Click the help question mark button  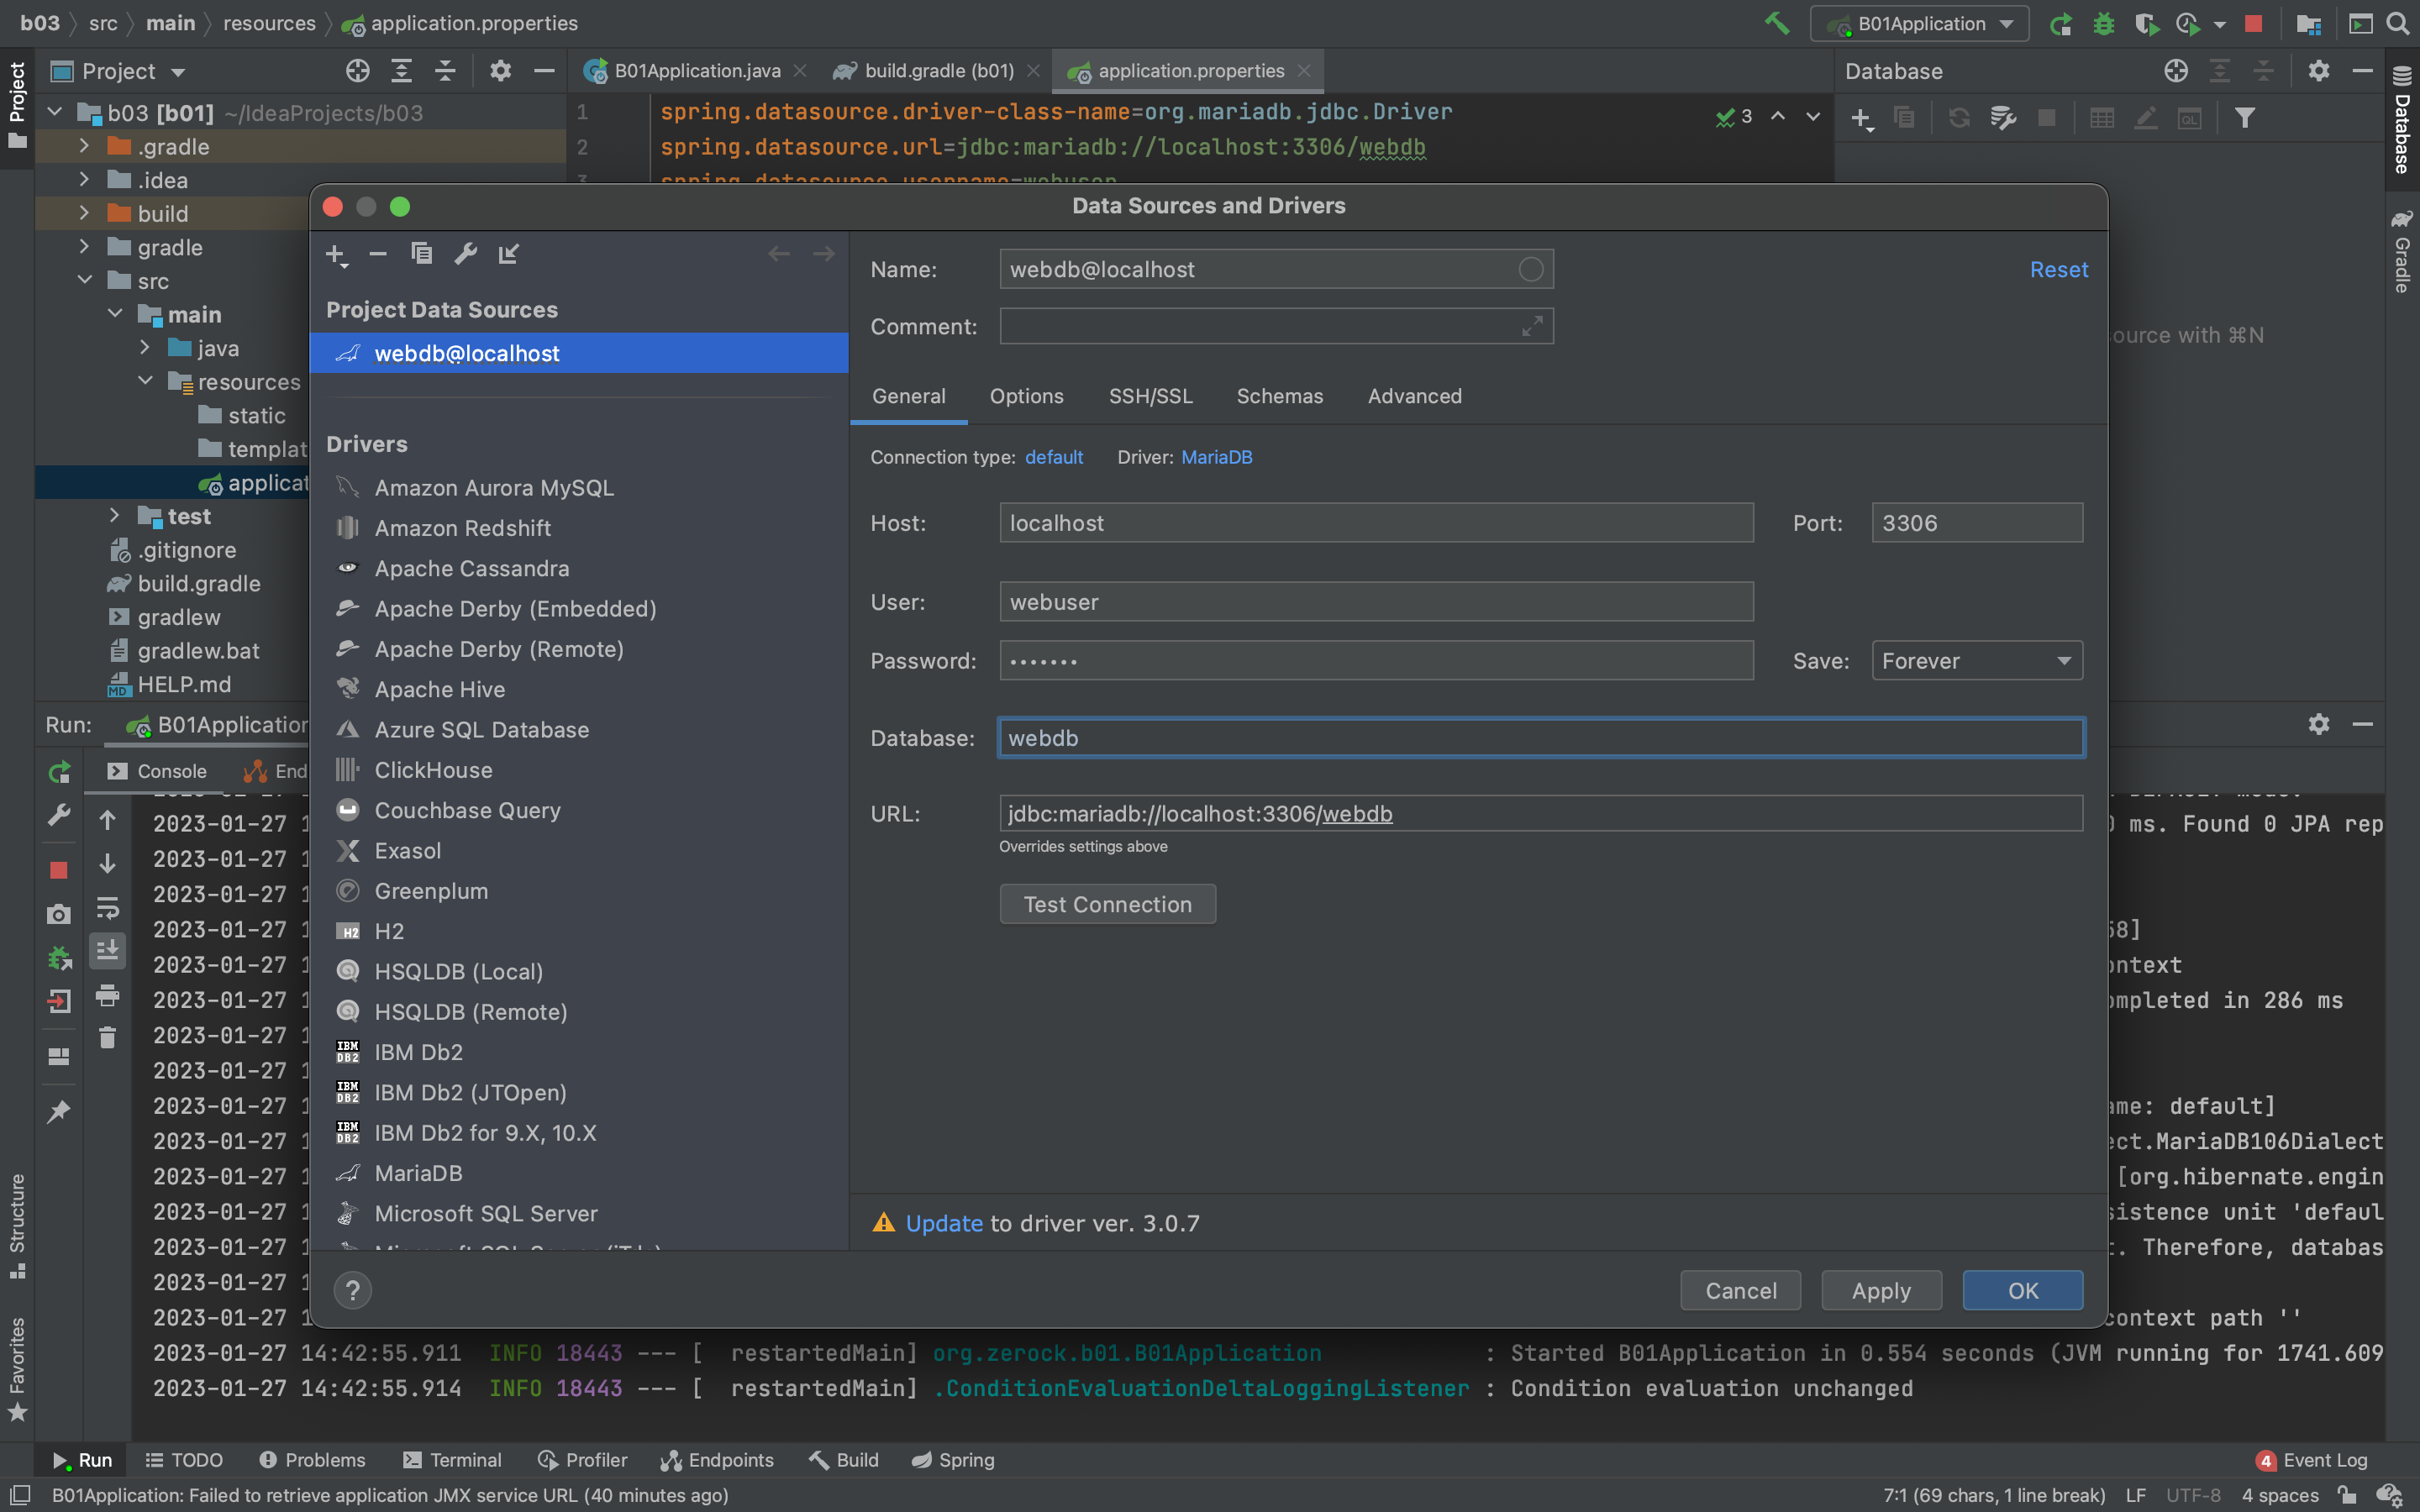[352, 1290]
